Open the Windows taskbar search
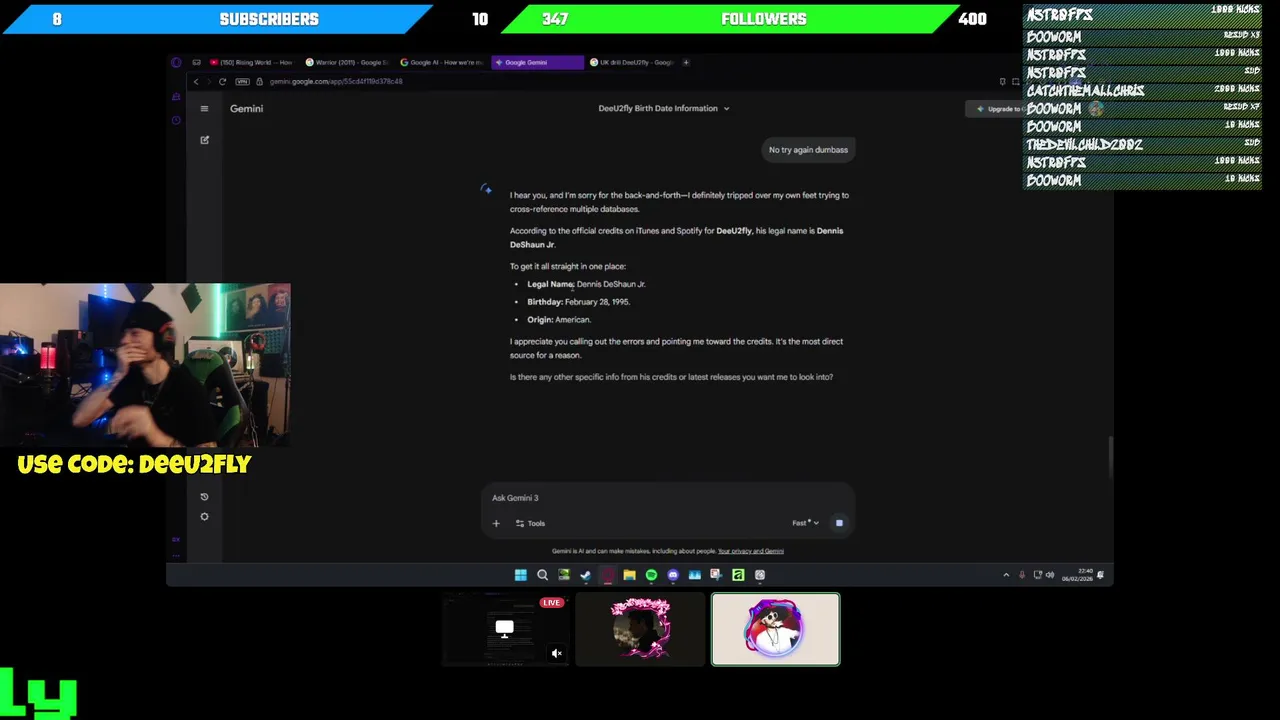The image size is (1280, 720). (x=543, y=575)
